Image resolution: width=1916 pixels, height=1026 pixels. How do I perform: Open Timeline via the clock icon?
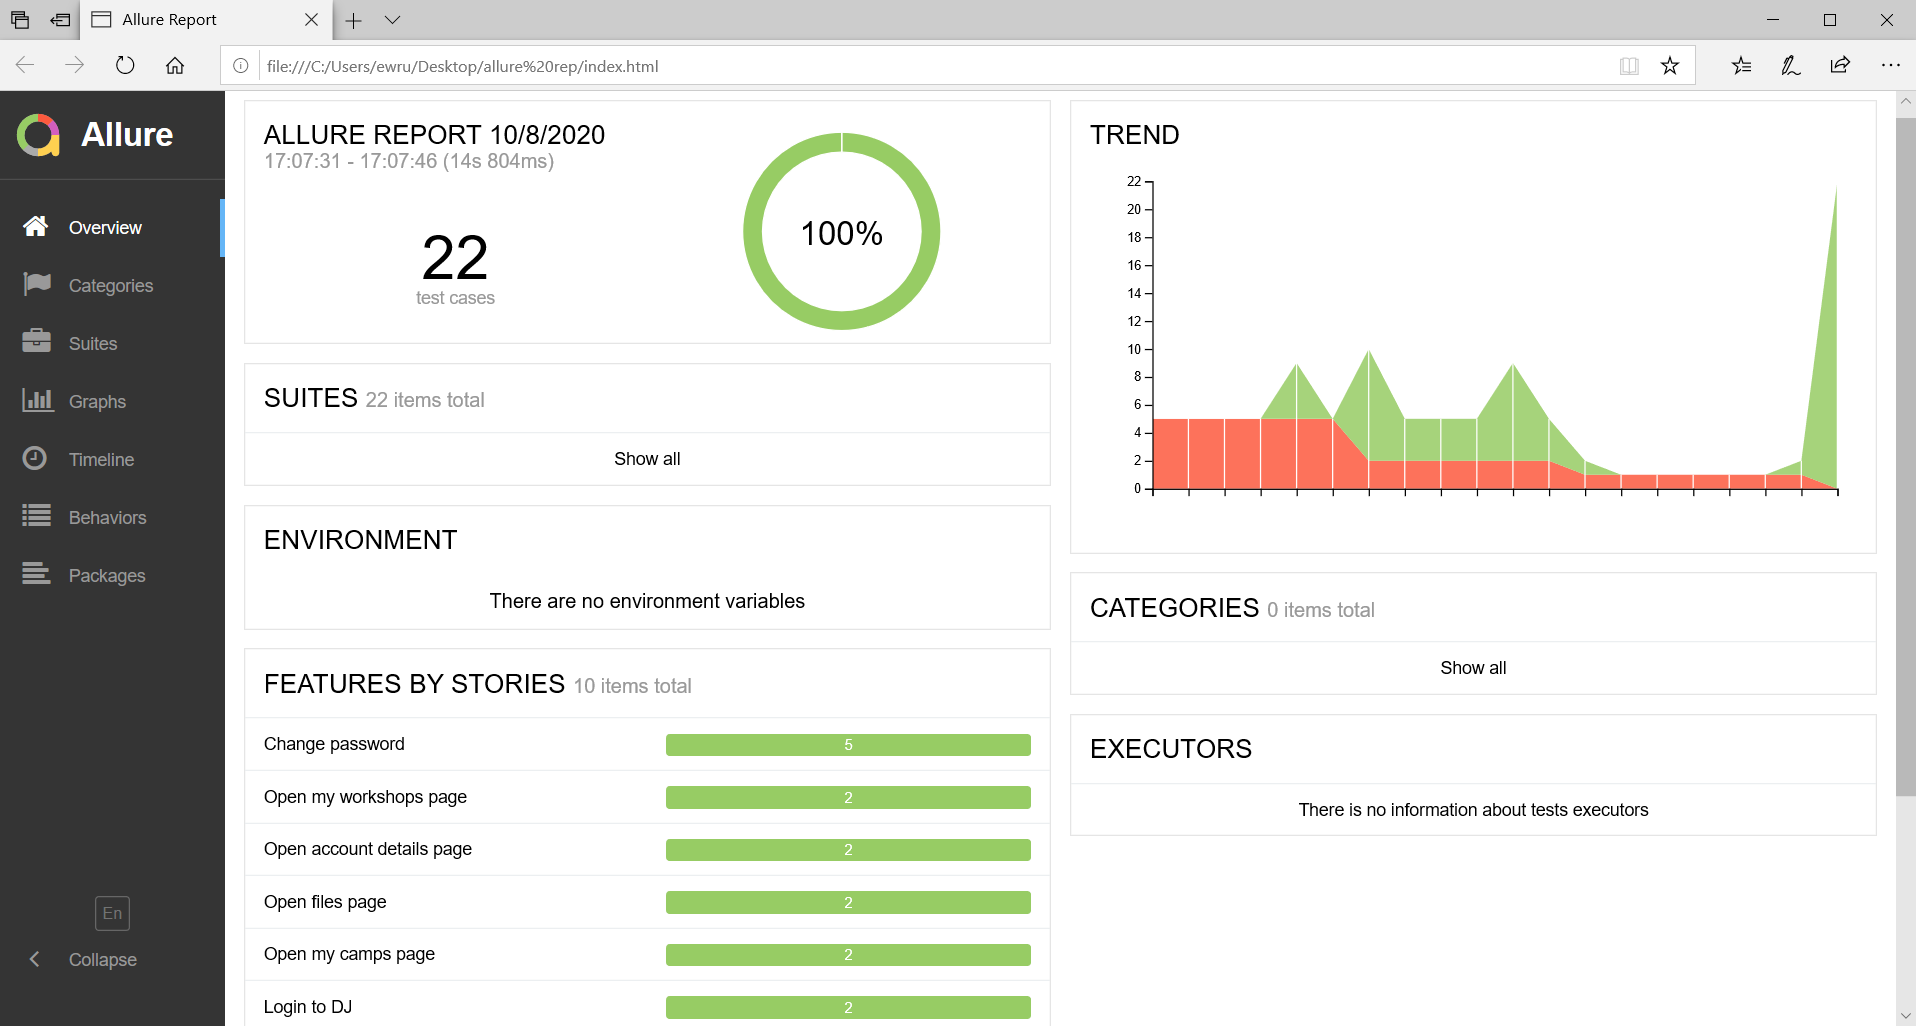[35, 458]
